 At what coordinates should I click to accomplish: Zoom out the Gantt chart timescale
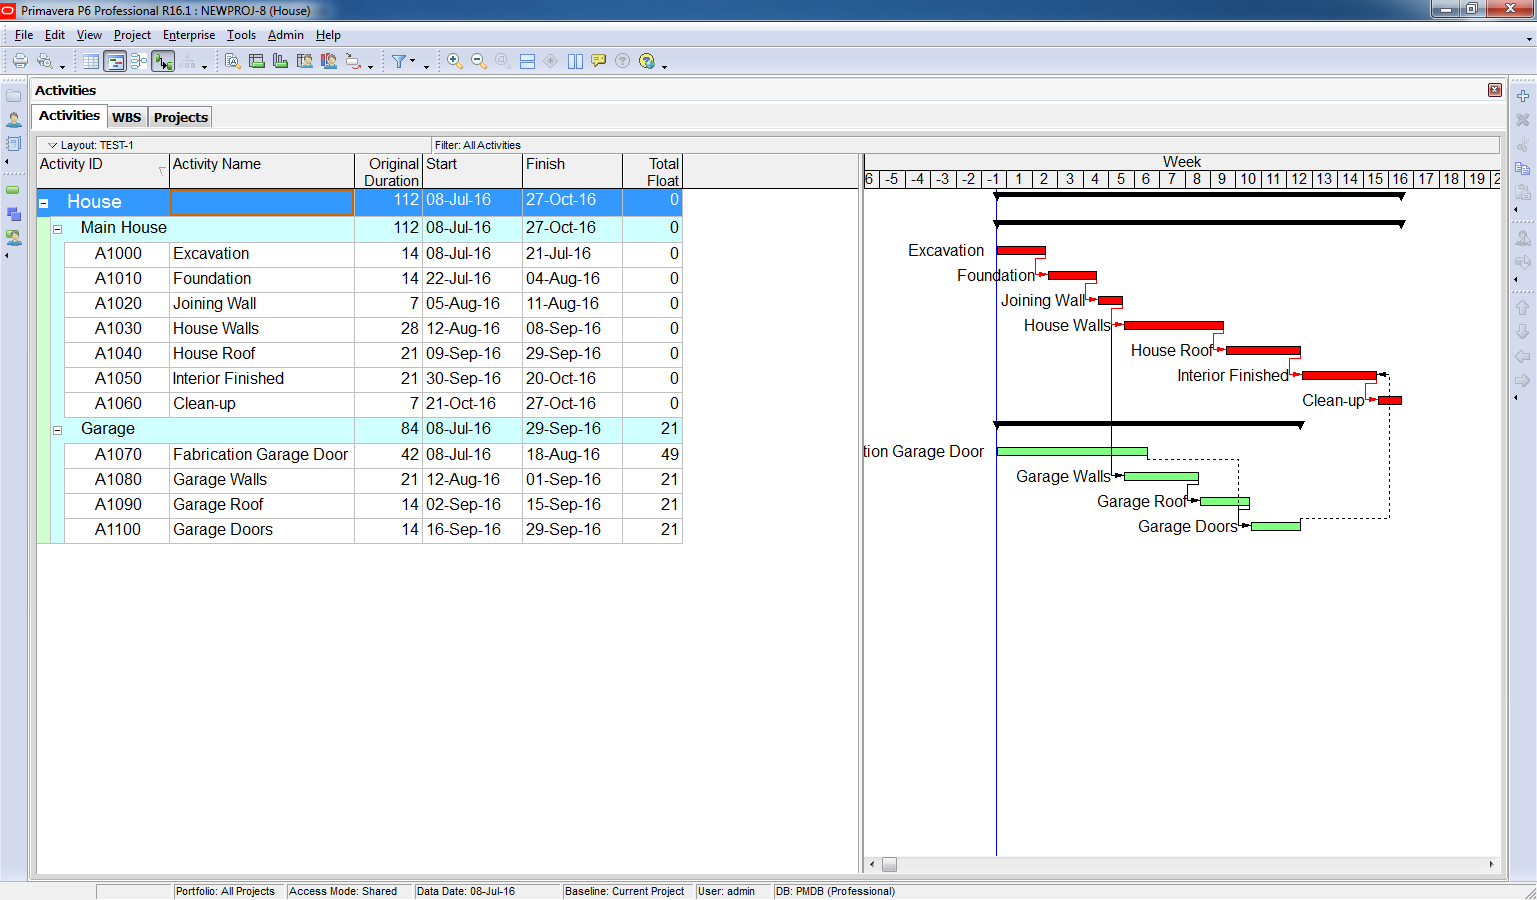[x=478, y=61]
